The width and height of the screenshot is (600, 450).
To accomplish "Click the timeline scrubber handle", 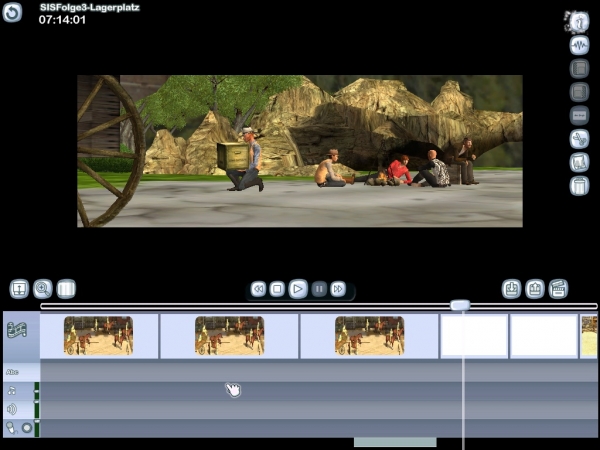I will click(x=460, y=305).
